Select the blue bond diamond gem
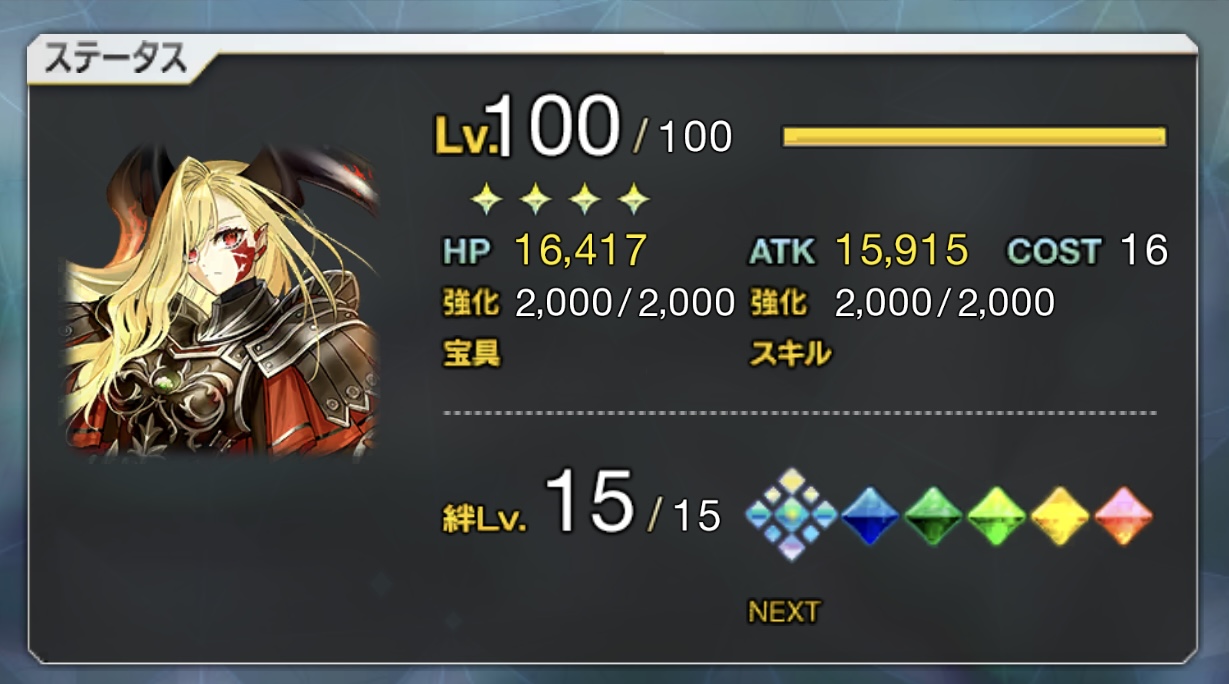This screenshot has width=1229, height=684. click(x=870, y=515)
